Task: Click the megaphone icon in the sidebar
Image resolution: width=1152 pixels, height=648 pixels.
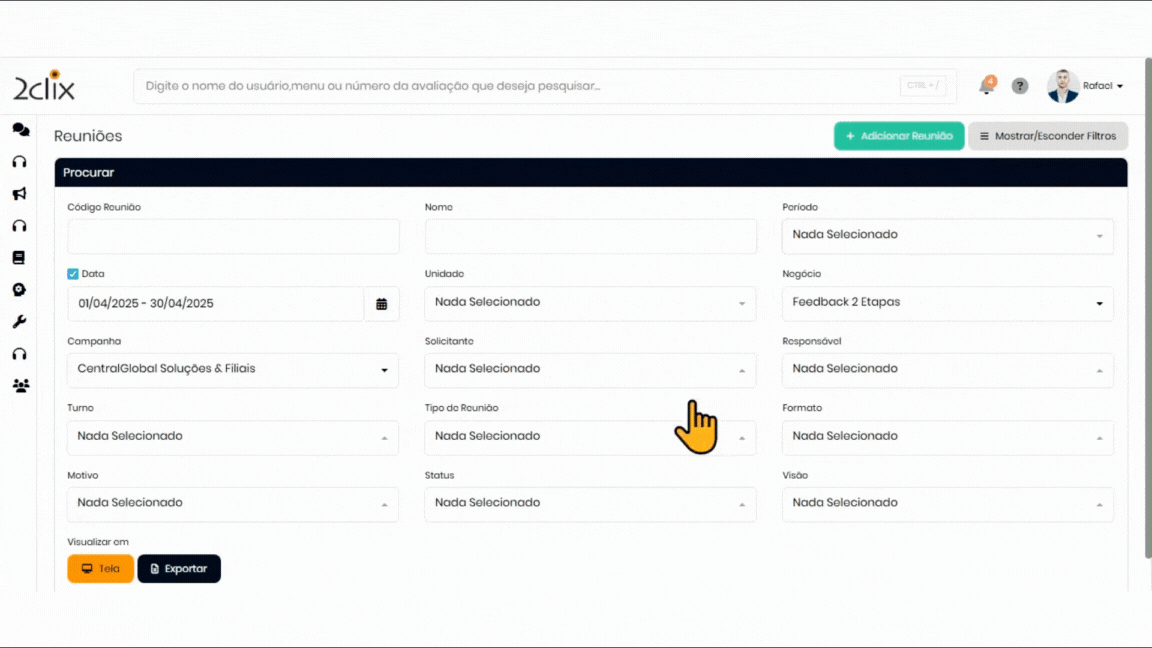Action: [x=19, y=194]
